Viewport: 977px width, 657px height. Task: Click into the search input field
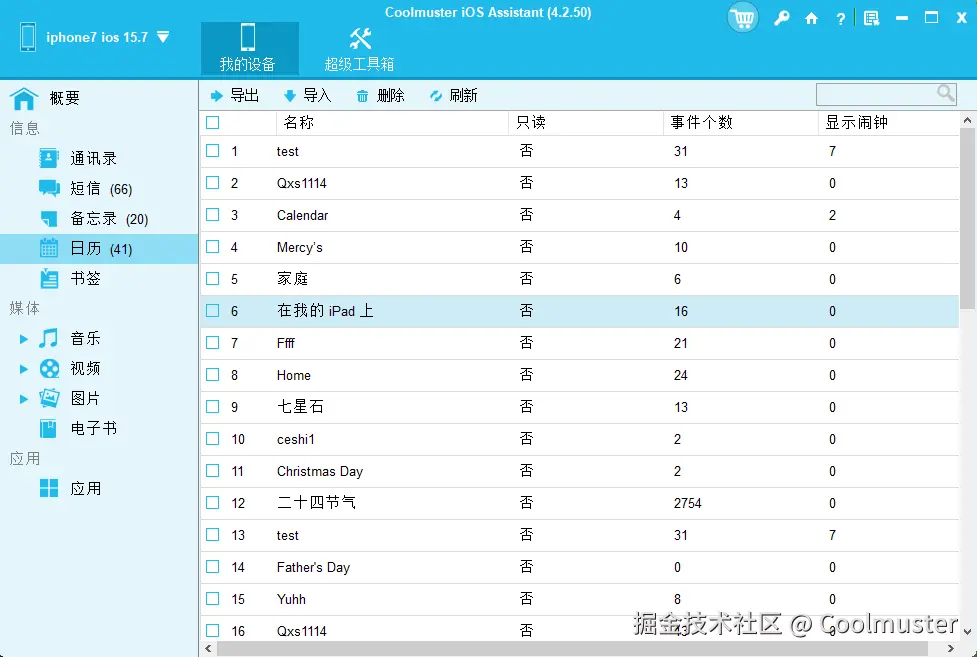pyautogui.click(x=875, y=94)
